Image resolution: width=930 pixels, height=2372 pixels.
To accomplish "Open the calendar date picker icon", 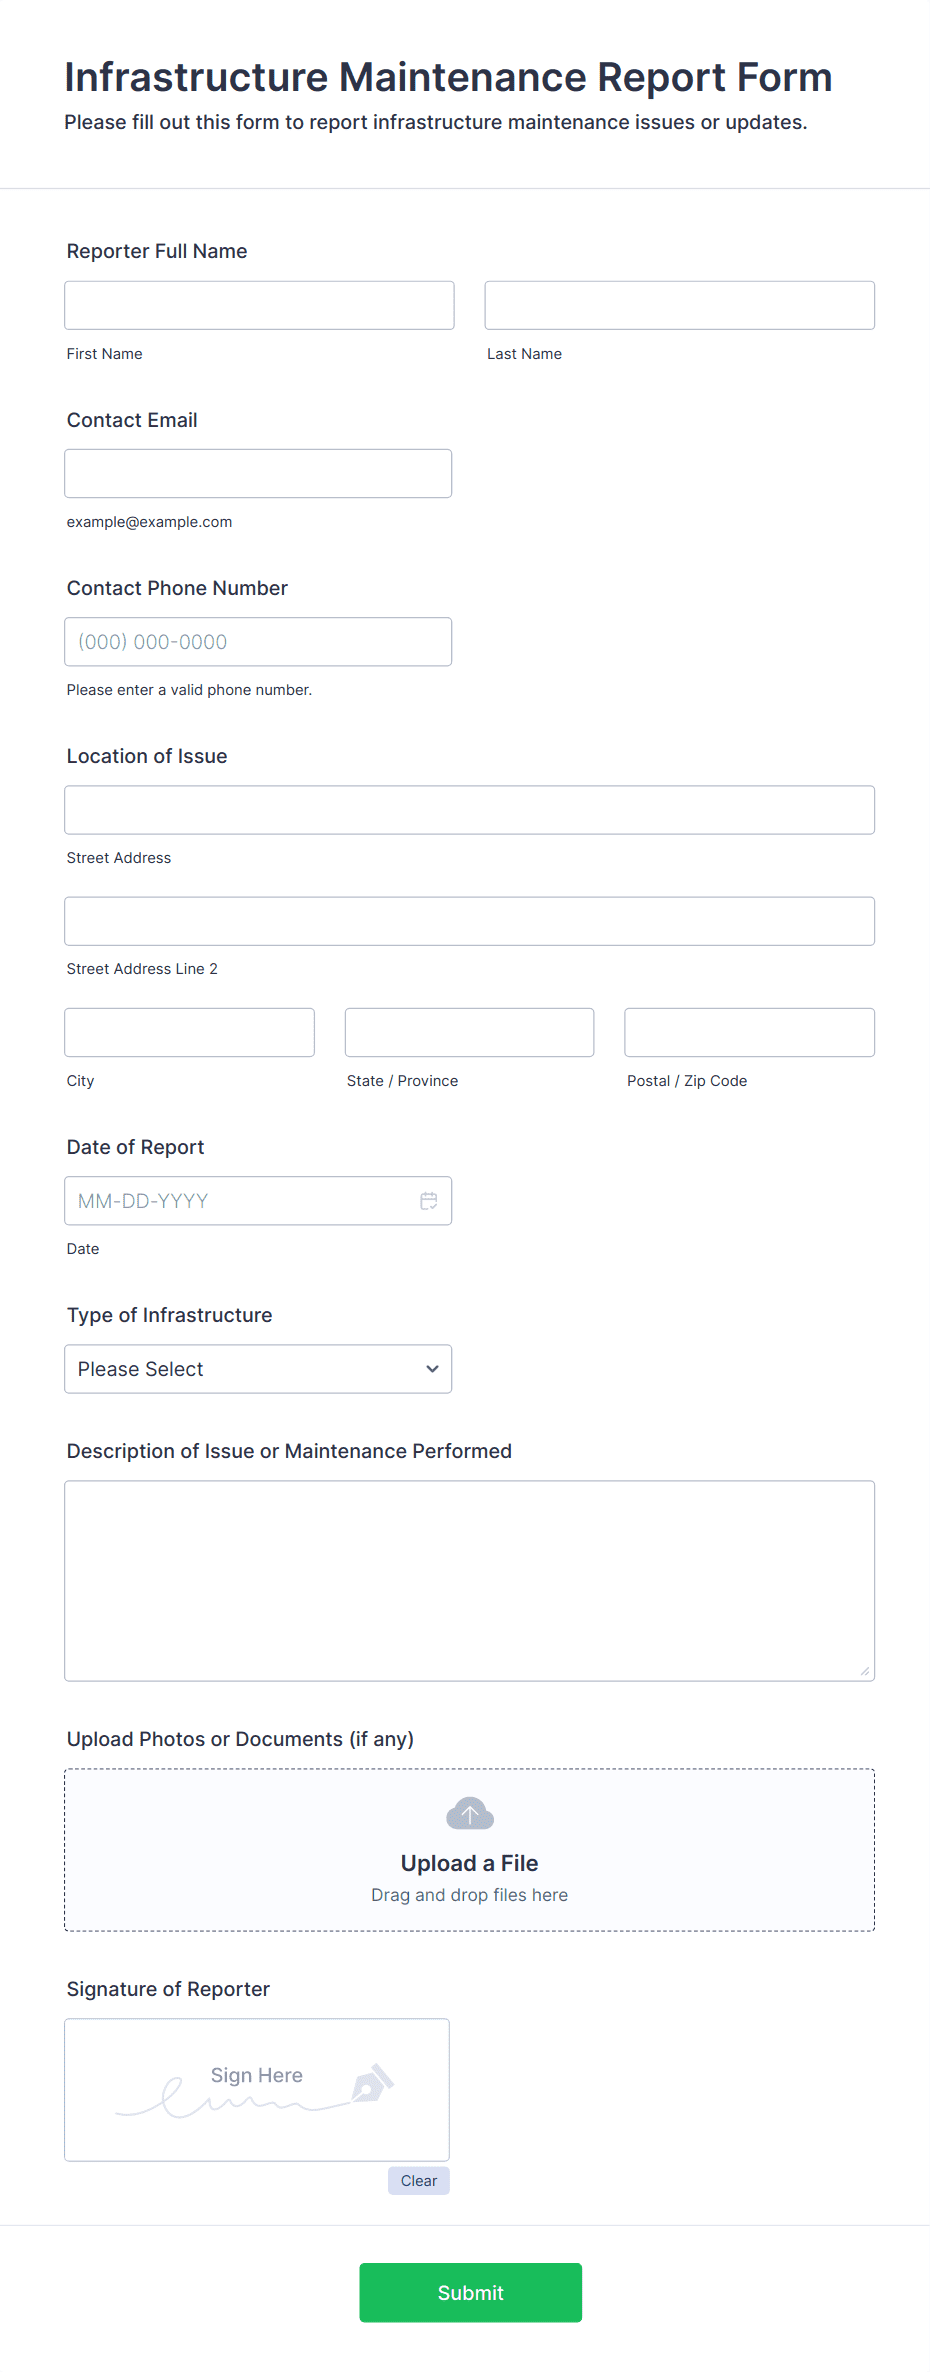I will 428,1201.
